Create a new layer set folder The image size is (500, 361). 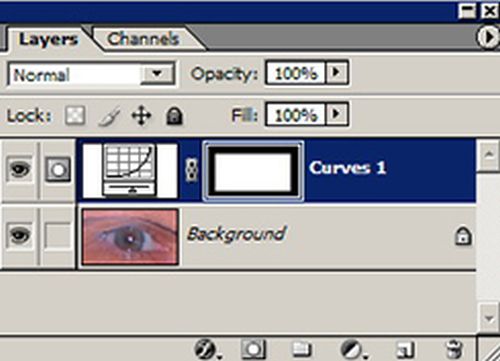pyautogui.click(x=302, y=350)
